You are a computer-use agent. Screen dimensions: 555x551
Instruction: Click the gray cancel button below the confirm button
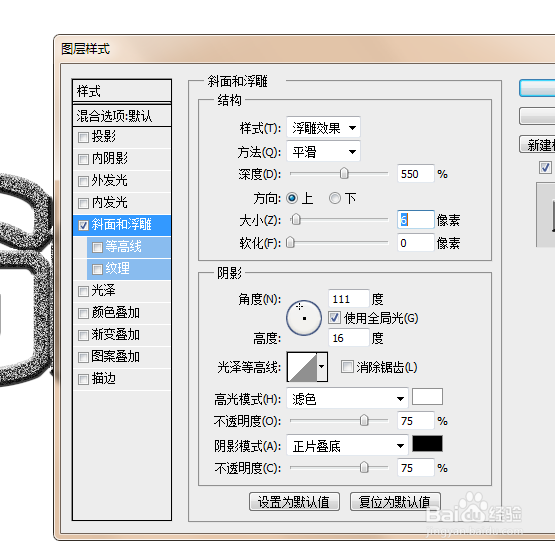pos(537,116)
